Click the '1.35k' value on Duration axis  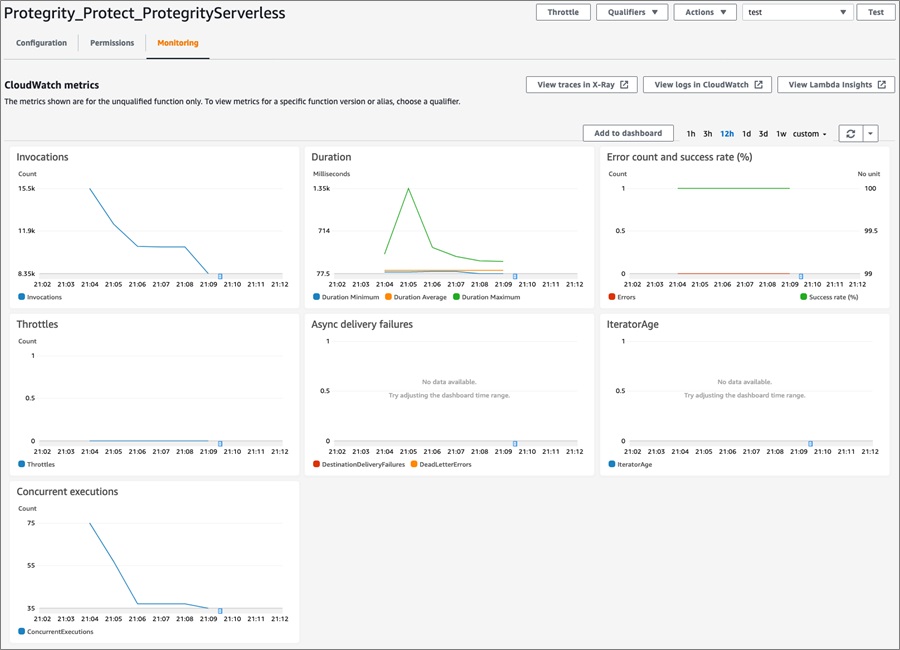[x=321, y=188]
